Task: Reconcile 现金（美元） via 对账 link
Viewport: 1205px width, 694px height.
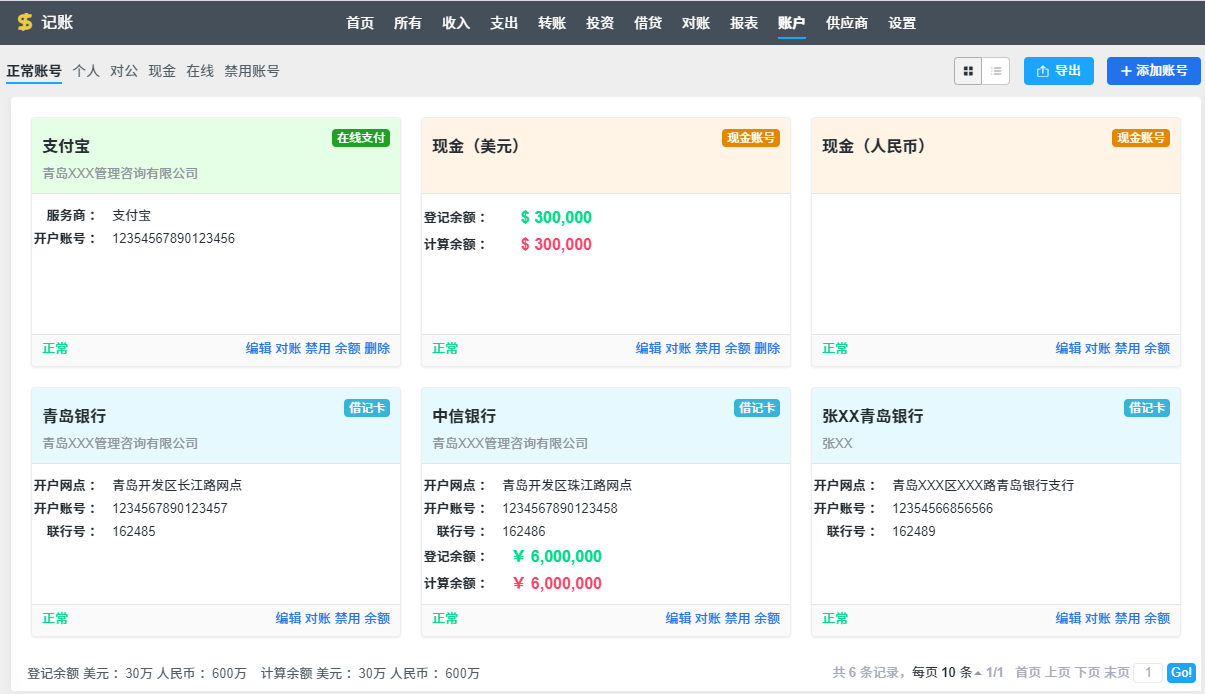Action: [678, 349]
